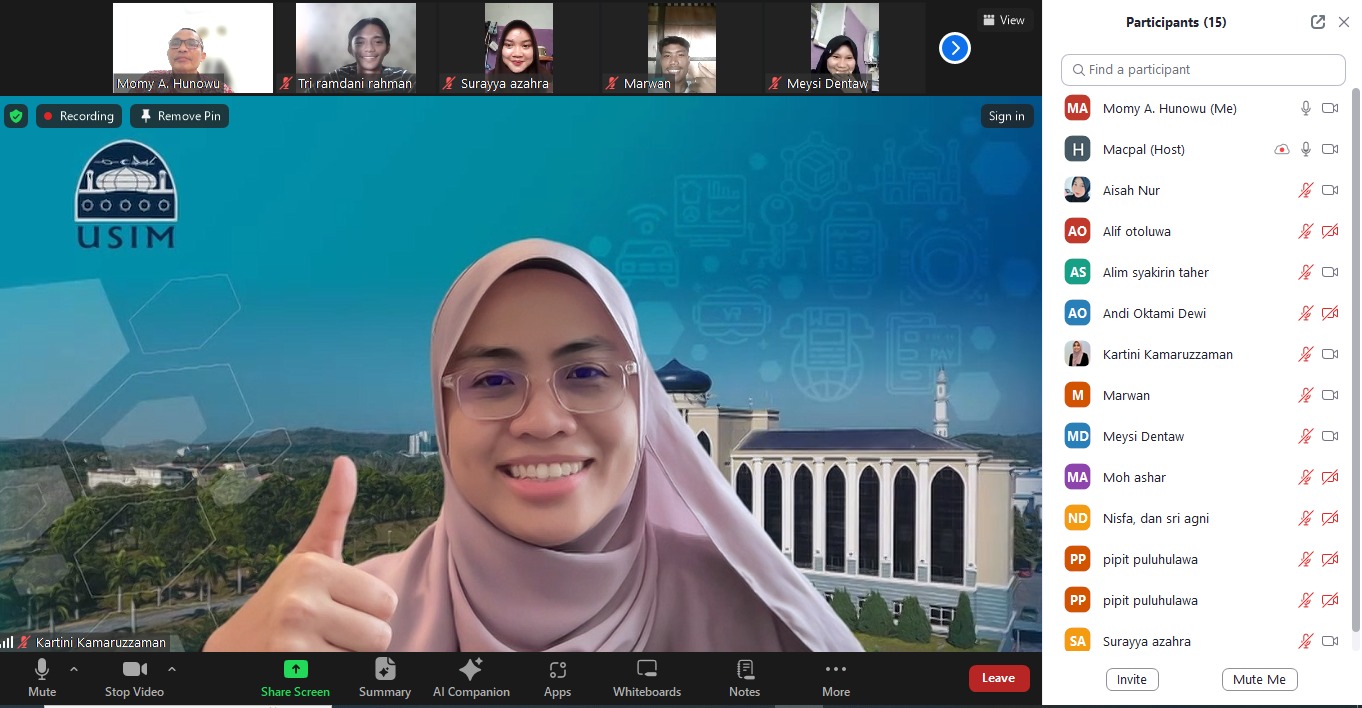Click the Invite button
Screen dimensions: 1362x708
1132,679
